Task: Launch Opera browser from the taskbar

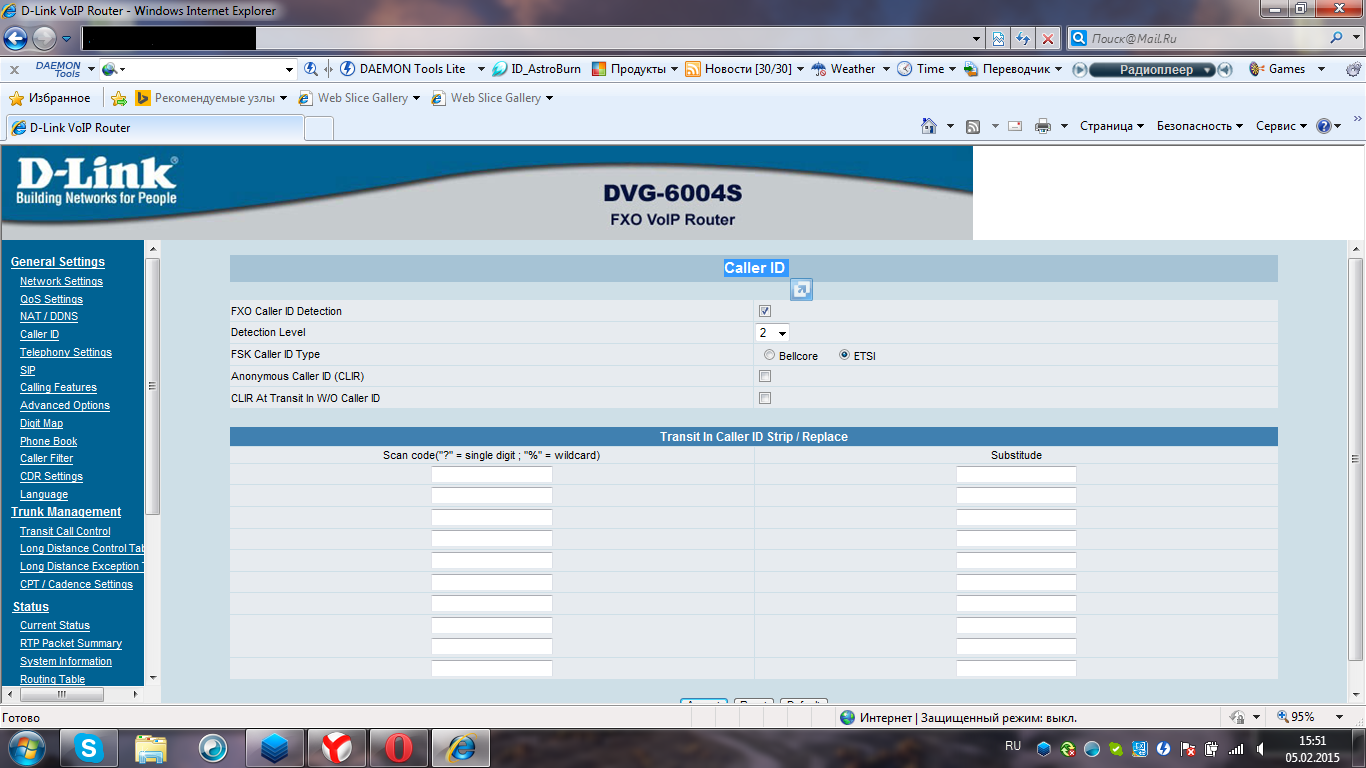Action: click(398, 747)
